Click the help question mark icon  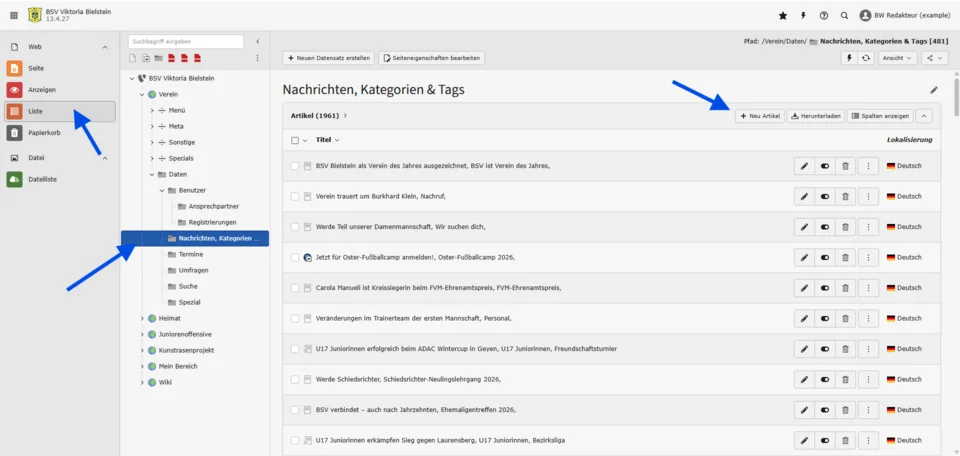[824, 15]
